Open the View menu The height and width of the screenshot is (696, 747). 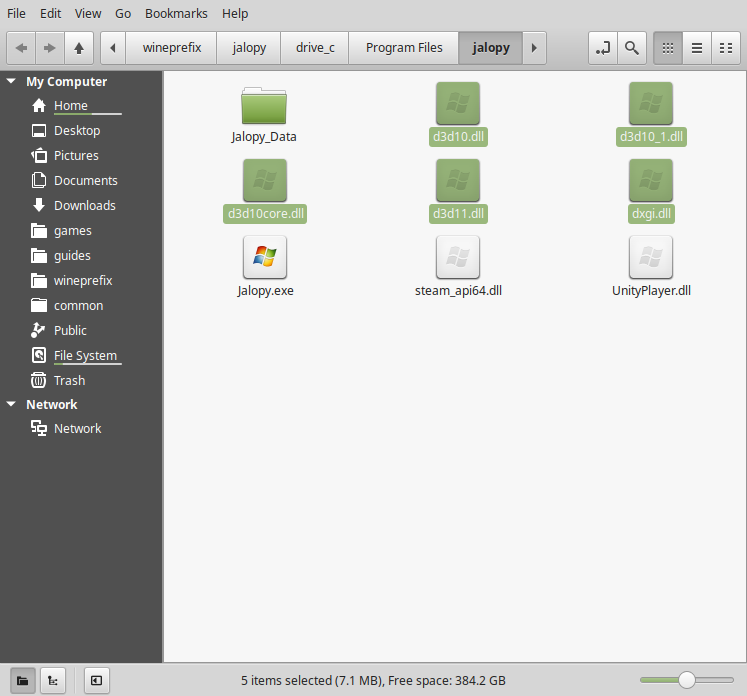tap(88, 14)
